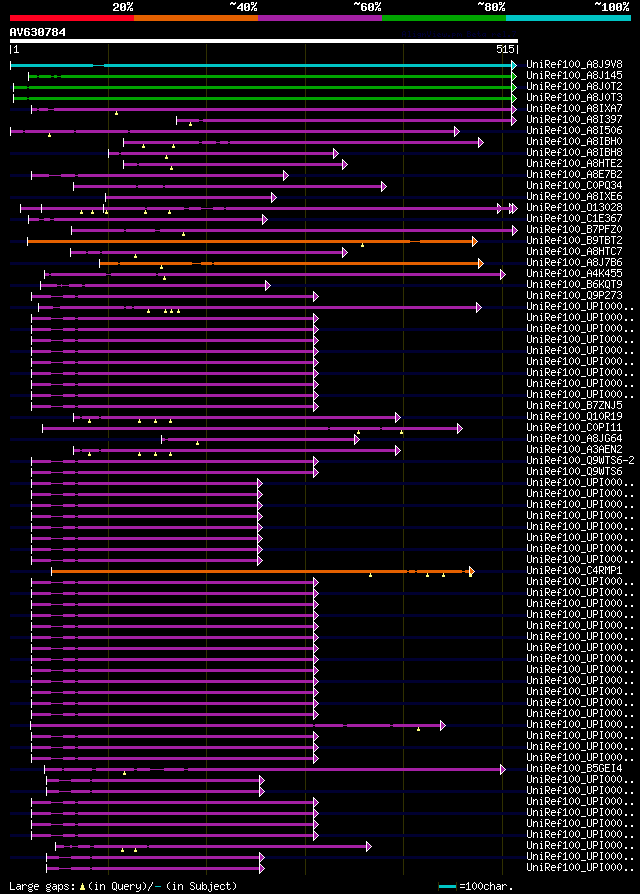Open the UniRef100_A8J9V8 hit label
640x894 pixels.
(574, 64)
